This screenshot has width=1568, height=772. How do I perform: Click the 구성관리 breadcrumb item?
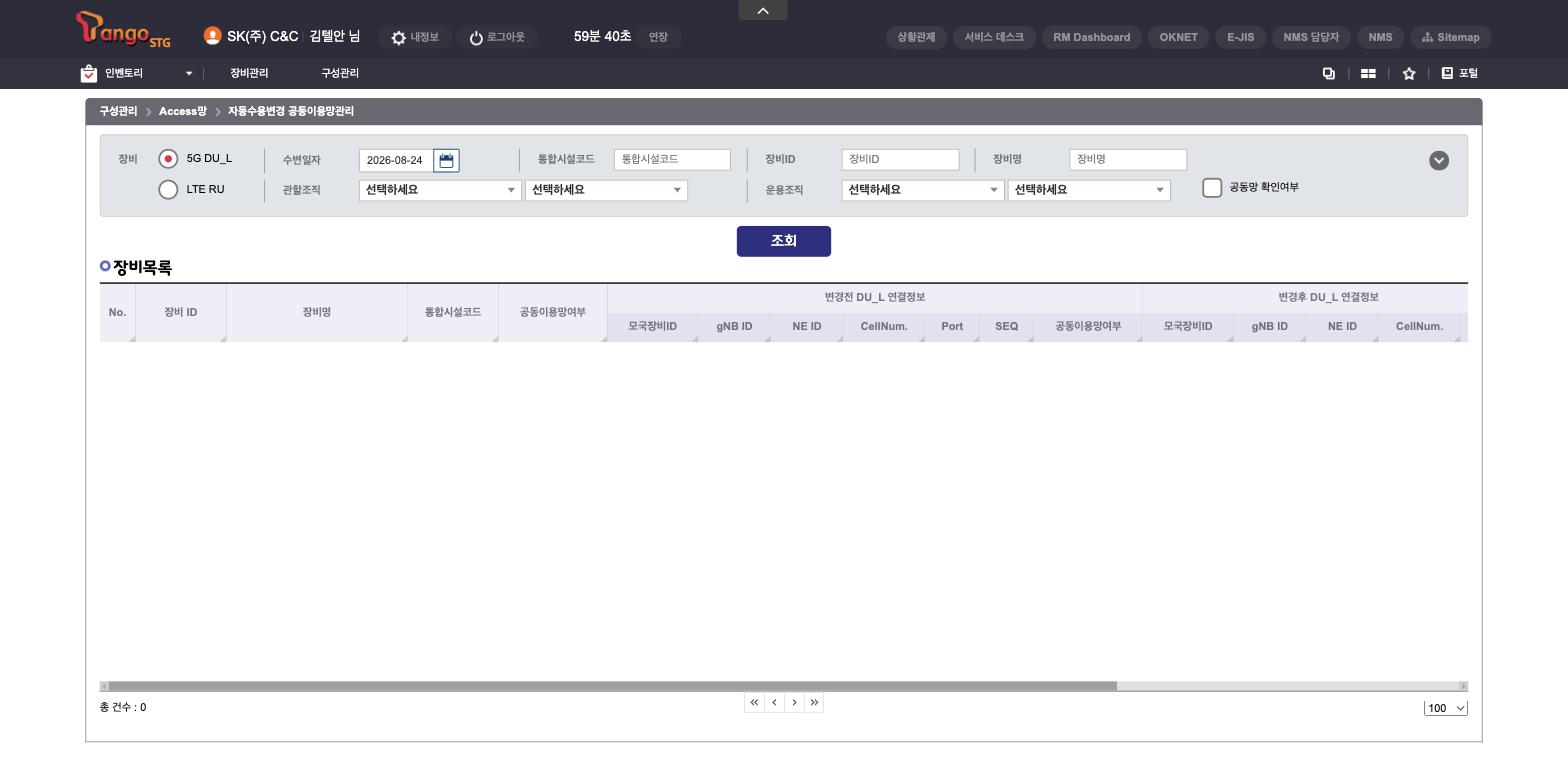118,111
